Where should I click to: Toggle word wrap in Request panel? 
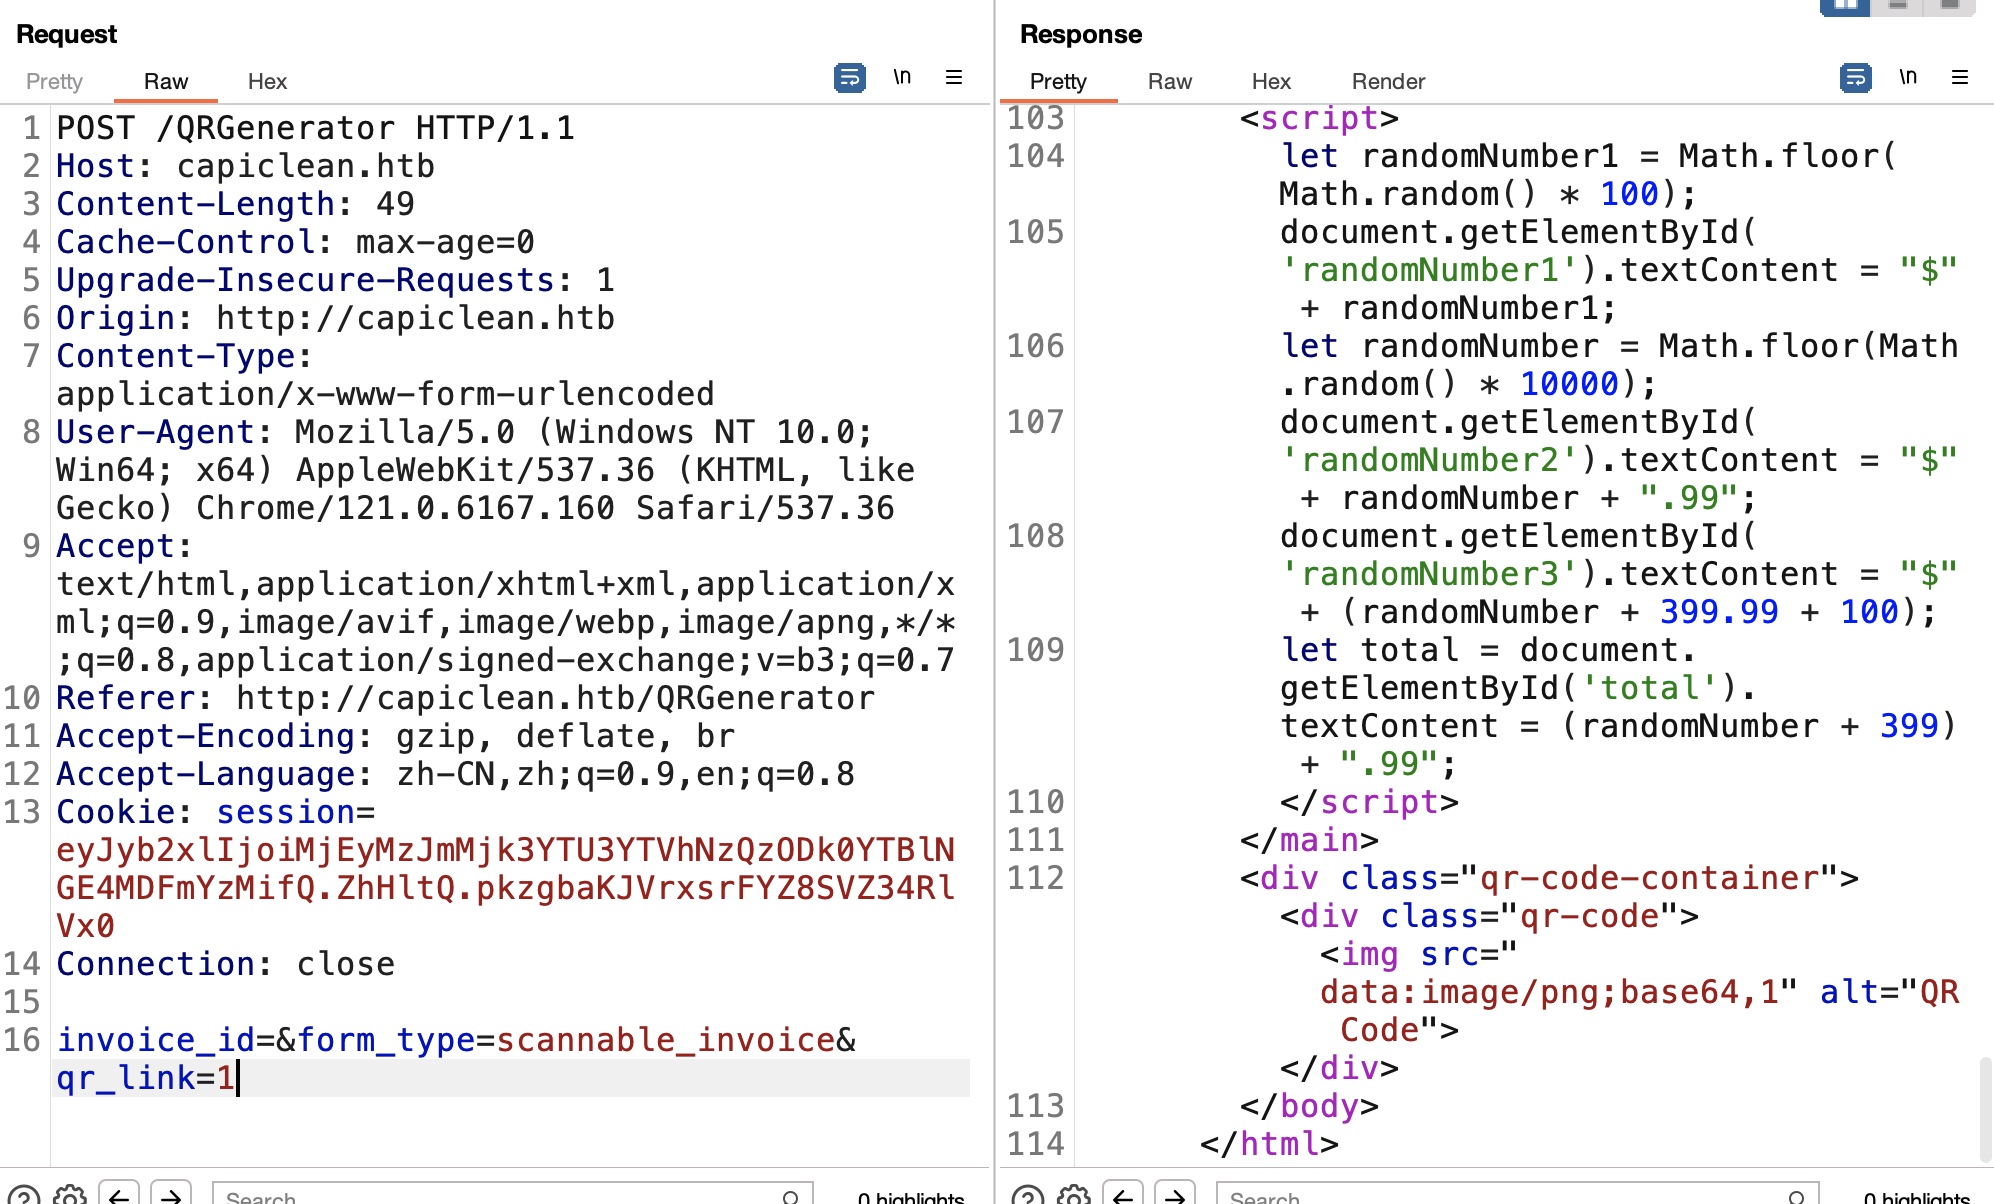coord(849,77)
